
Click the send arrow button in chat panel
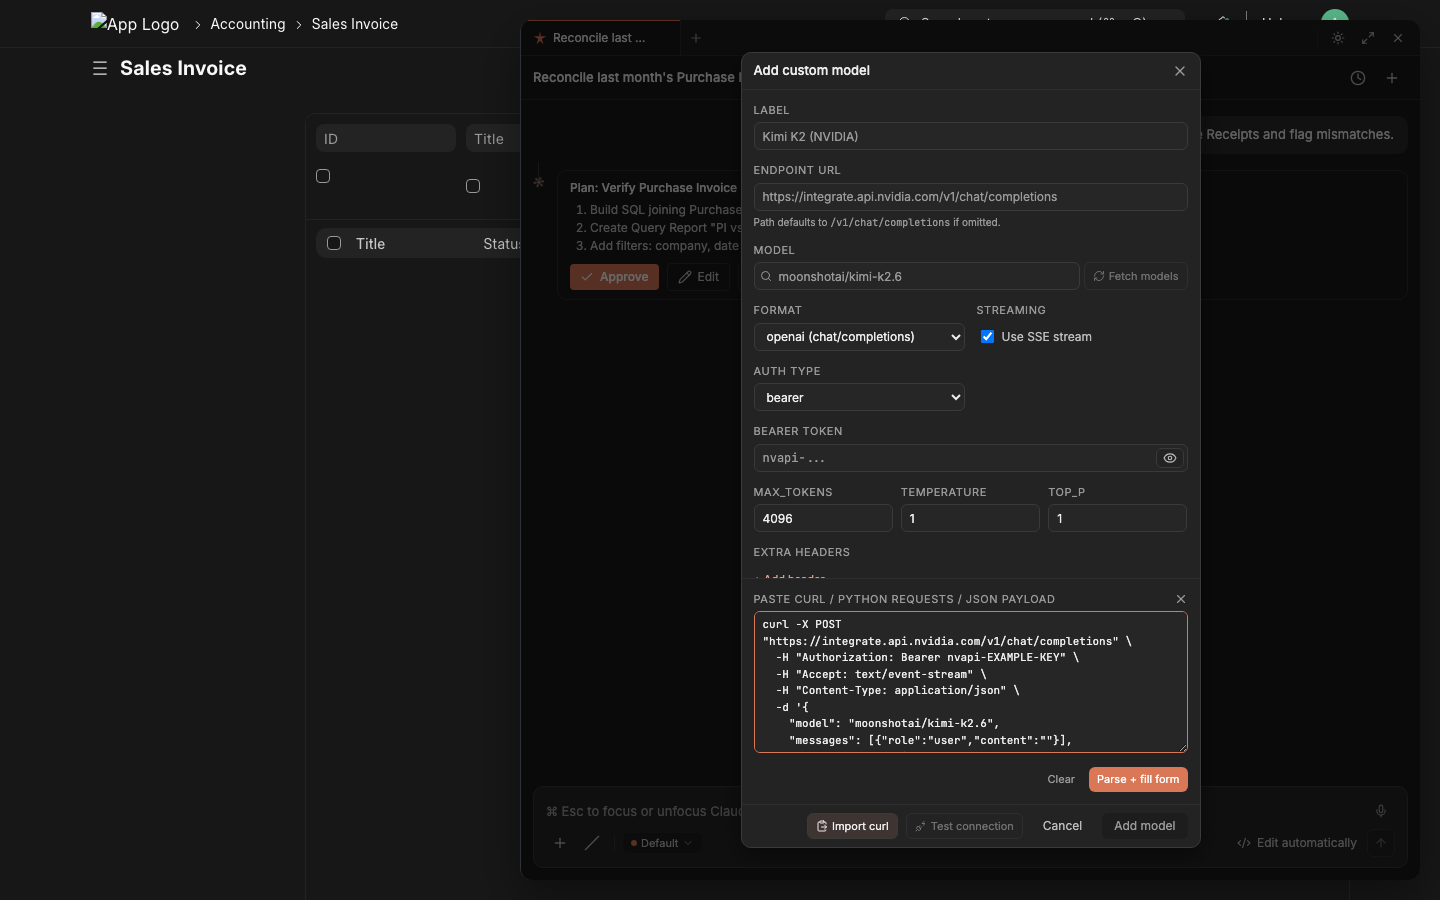pos(1381,843)
